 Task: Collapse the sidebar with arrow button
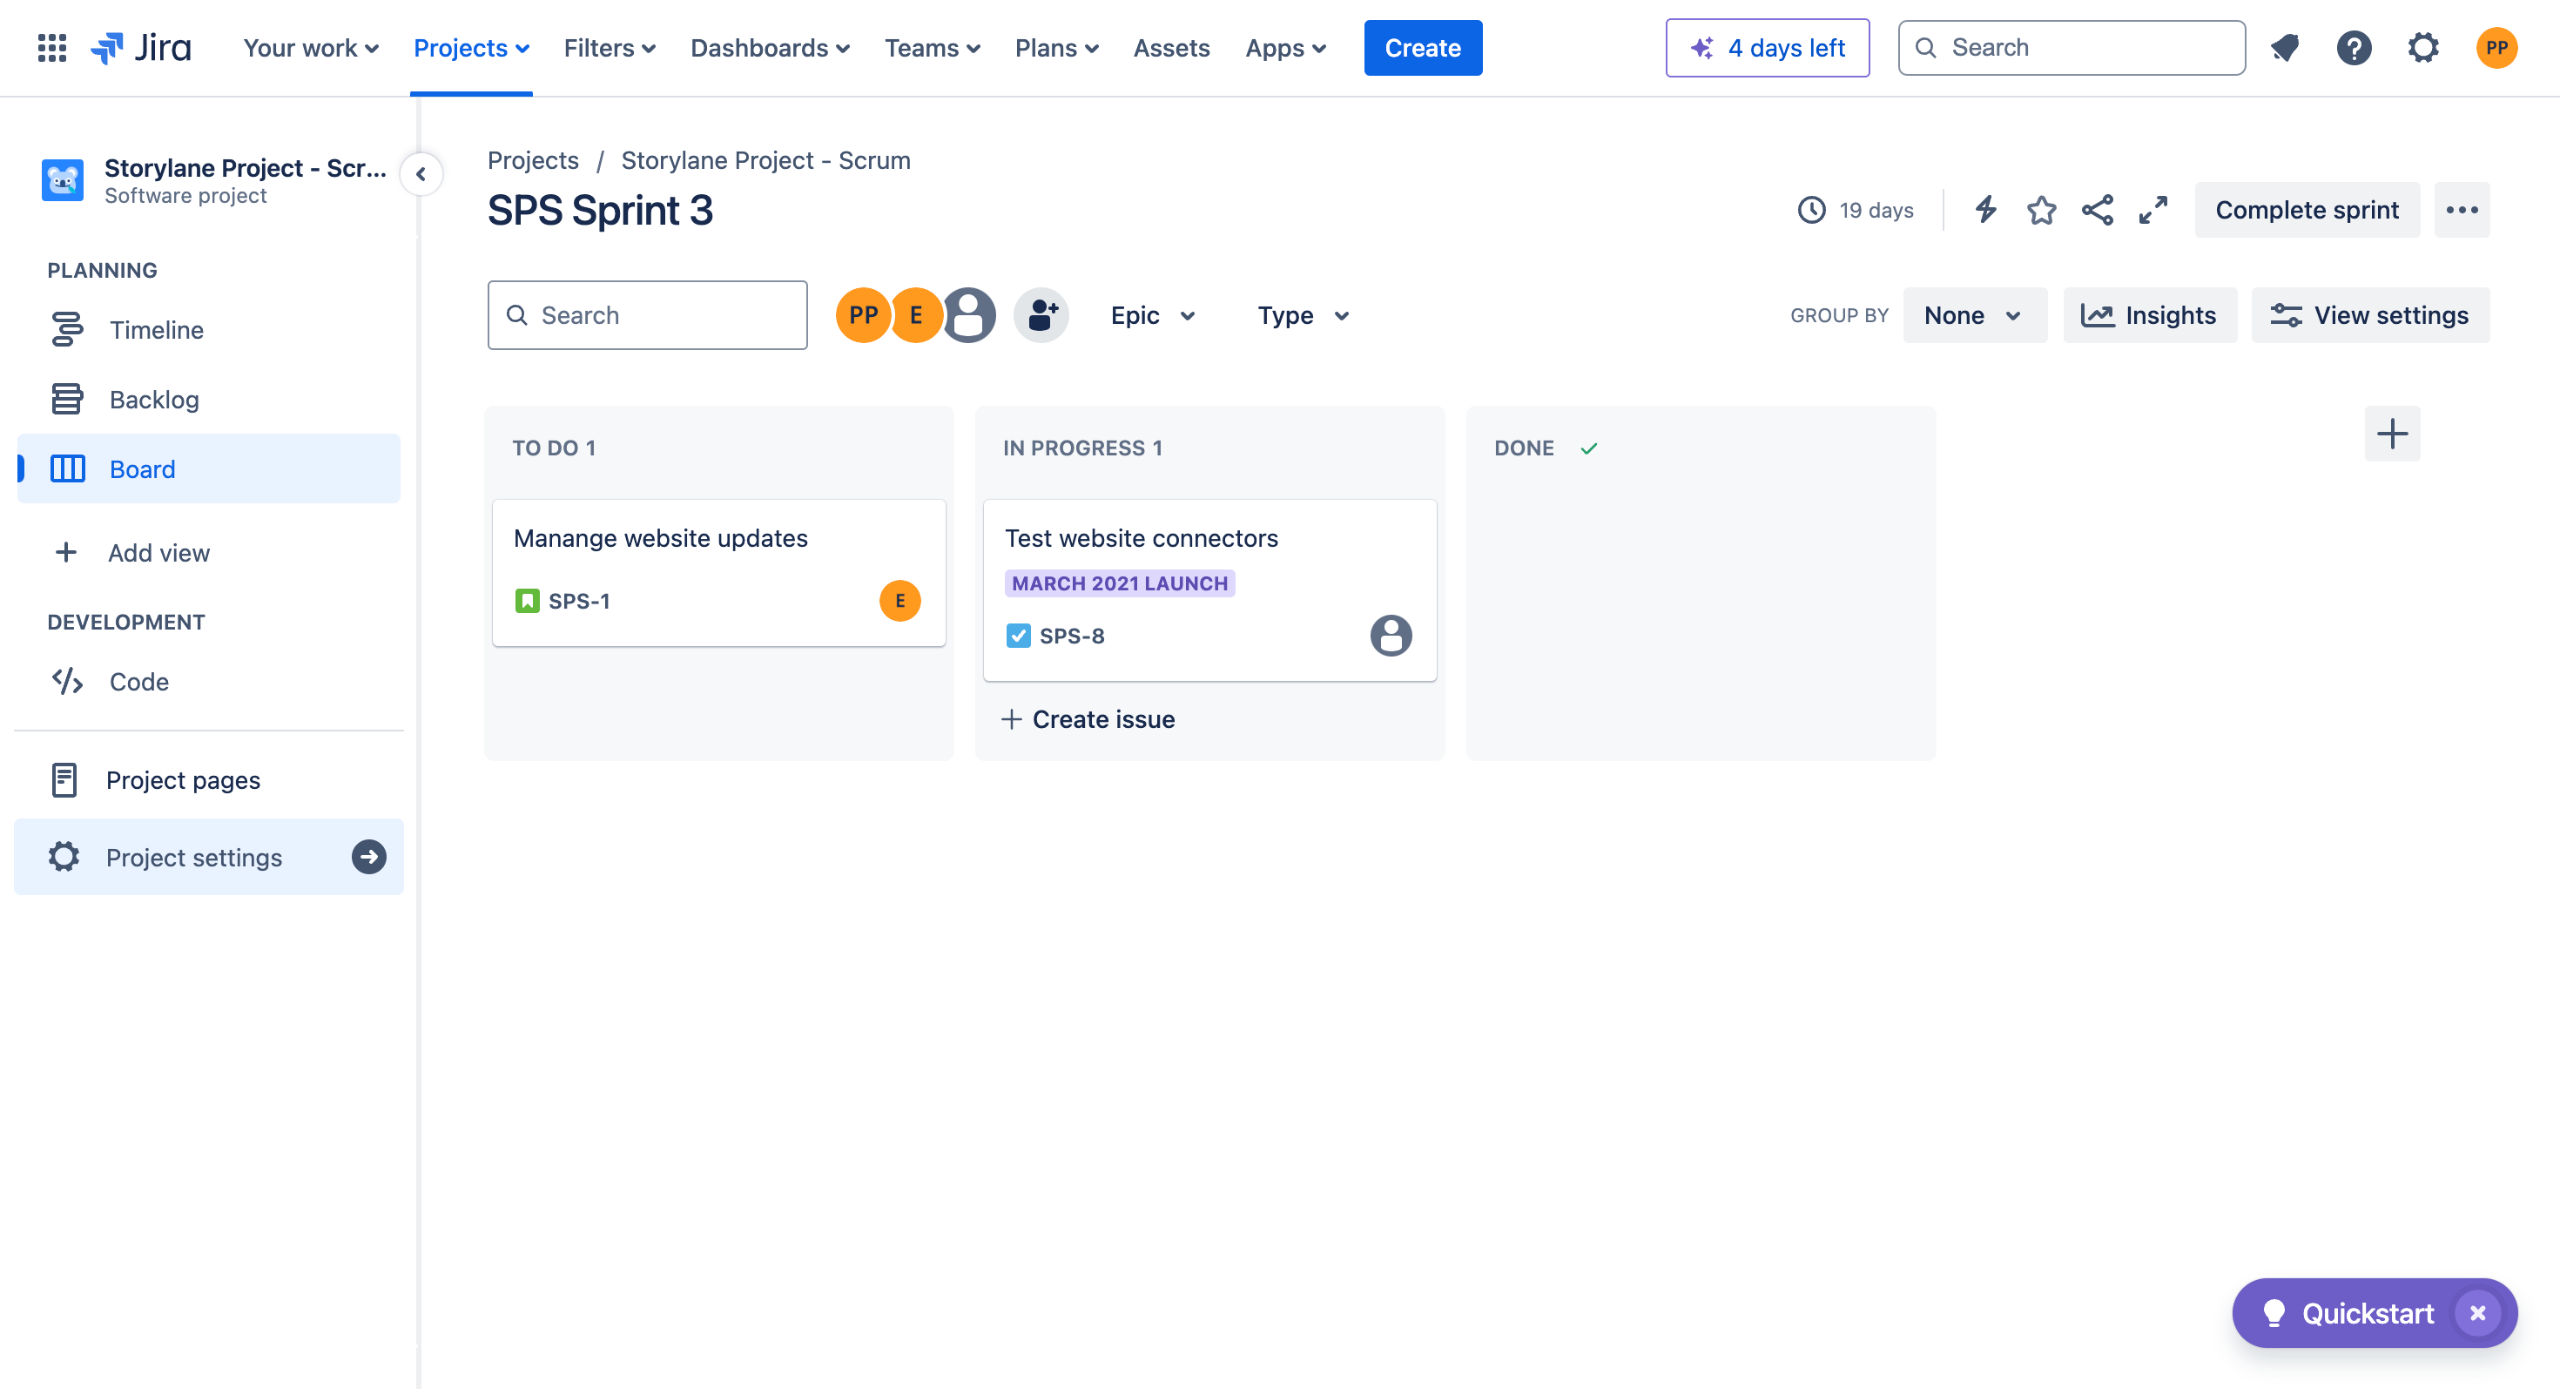tap(421, 174)
